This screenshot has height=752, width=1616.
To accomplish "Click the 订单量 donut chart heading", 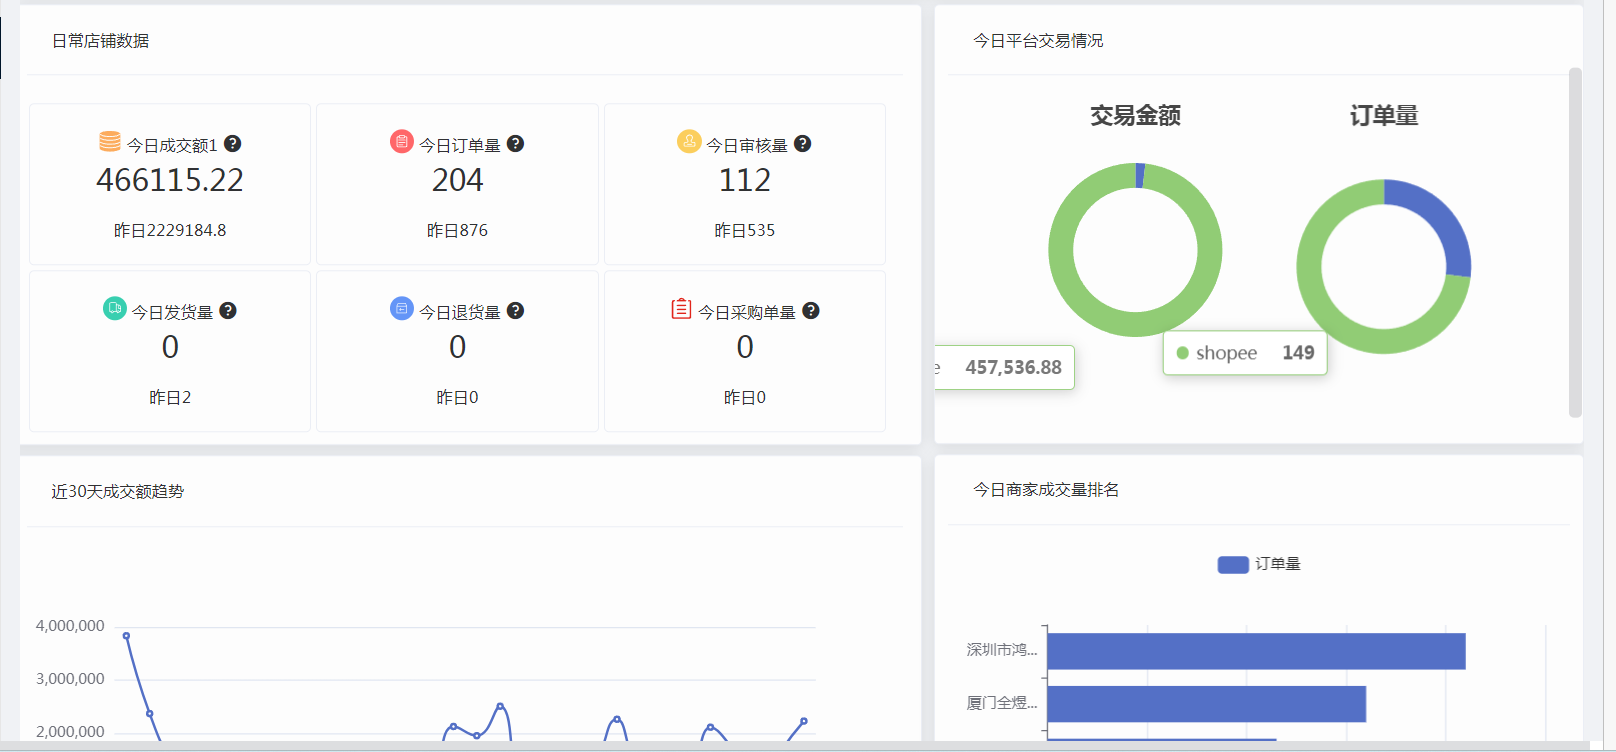I will (x=1384, y=116).
